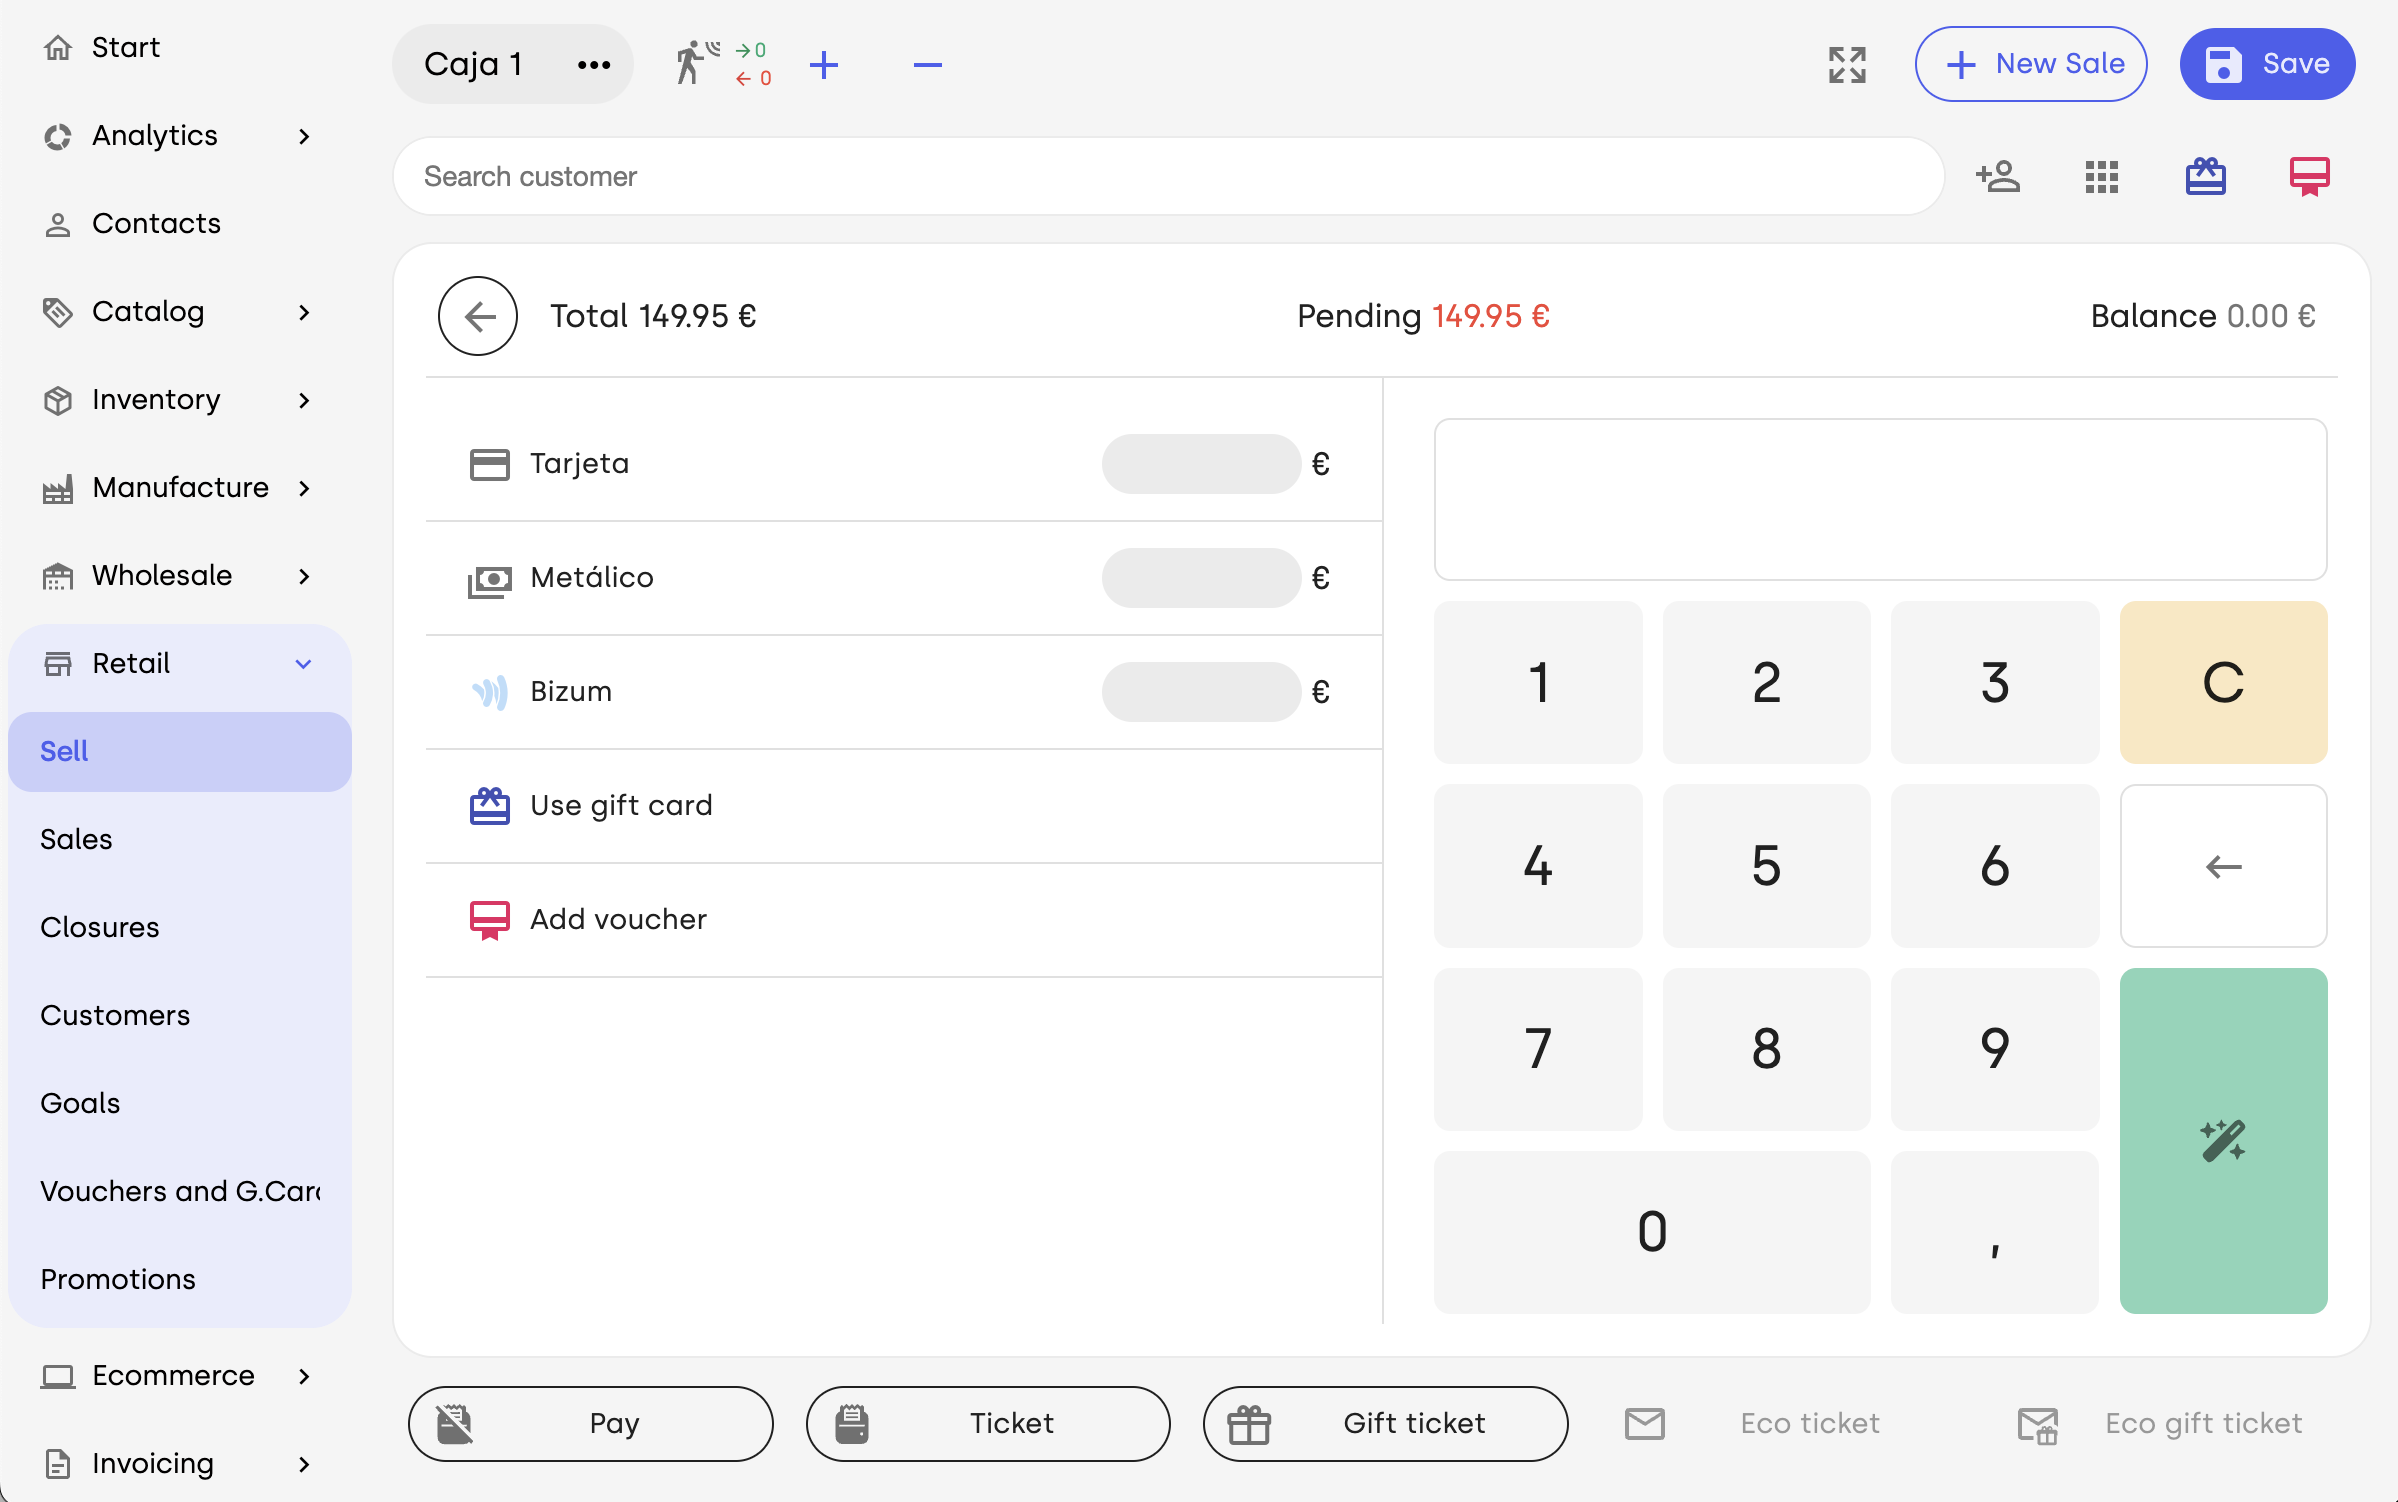The height and width of the screenshot is (1502, 2398).
Task: Open the Promotions menu item
Action: 180,1280
